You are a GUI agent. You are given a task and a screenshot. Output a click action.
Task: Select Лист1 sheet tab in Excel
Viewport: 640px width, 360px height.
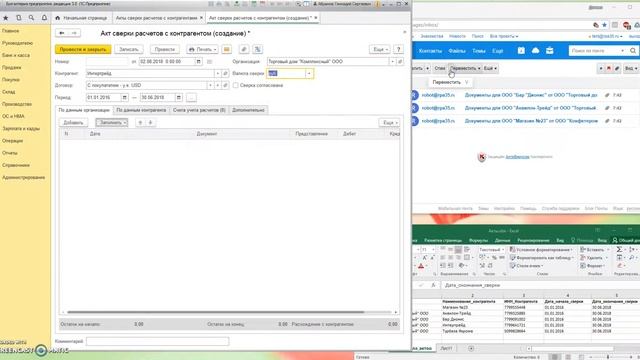tap(447, 349)
